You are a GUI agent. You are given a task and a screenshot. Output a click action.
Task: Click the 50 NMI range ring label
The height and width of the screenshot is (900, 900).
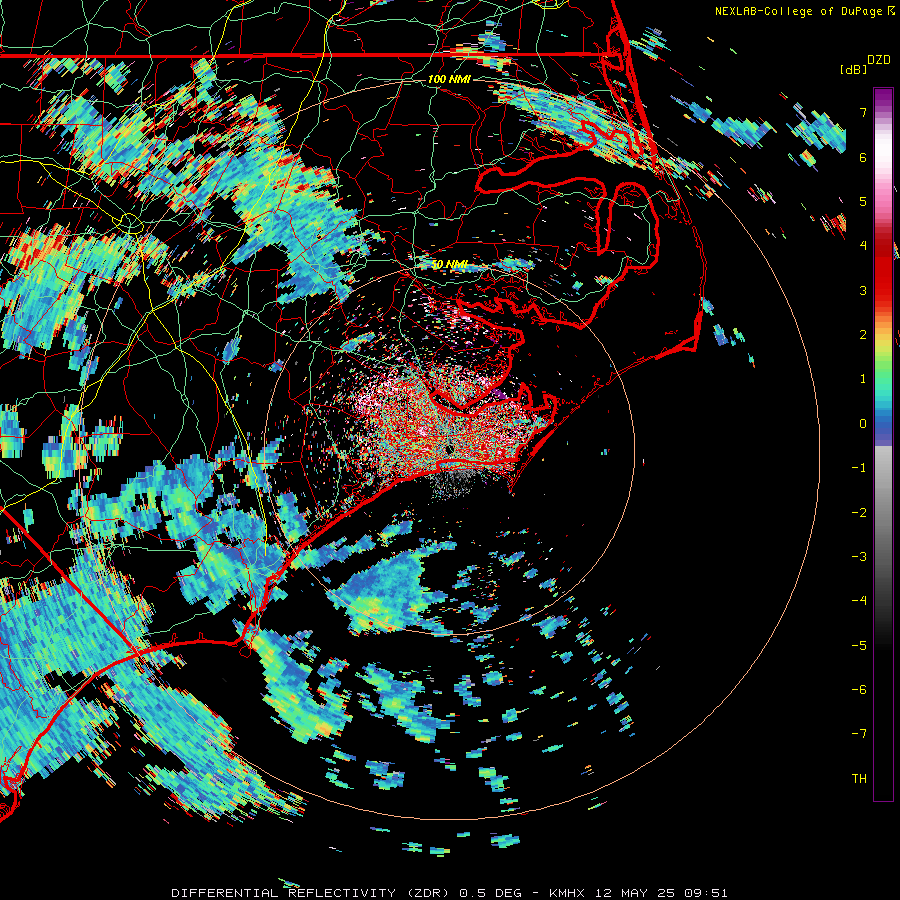pyautogui.click(x=449, y=265)
